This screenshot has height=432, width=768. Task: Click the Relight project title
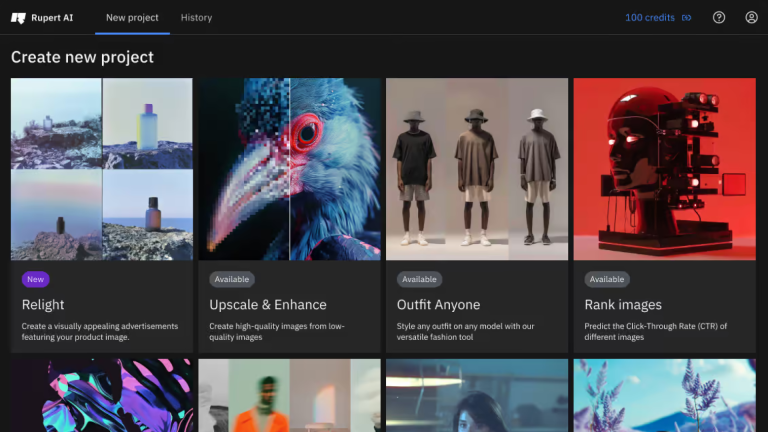tap(43, 304)
